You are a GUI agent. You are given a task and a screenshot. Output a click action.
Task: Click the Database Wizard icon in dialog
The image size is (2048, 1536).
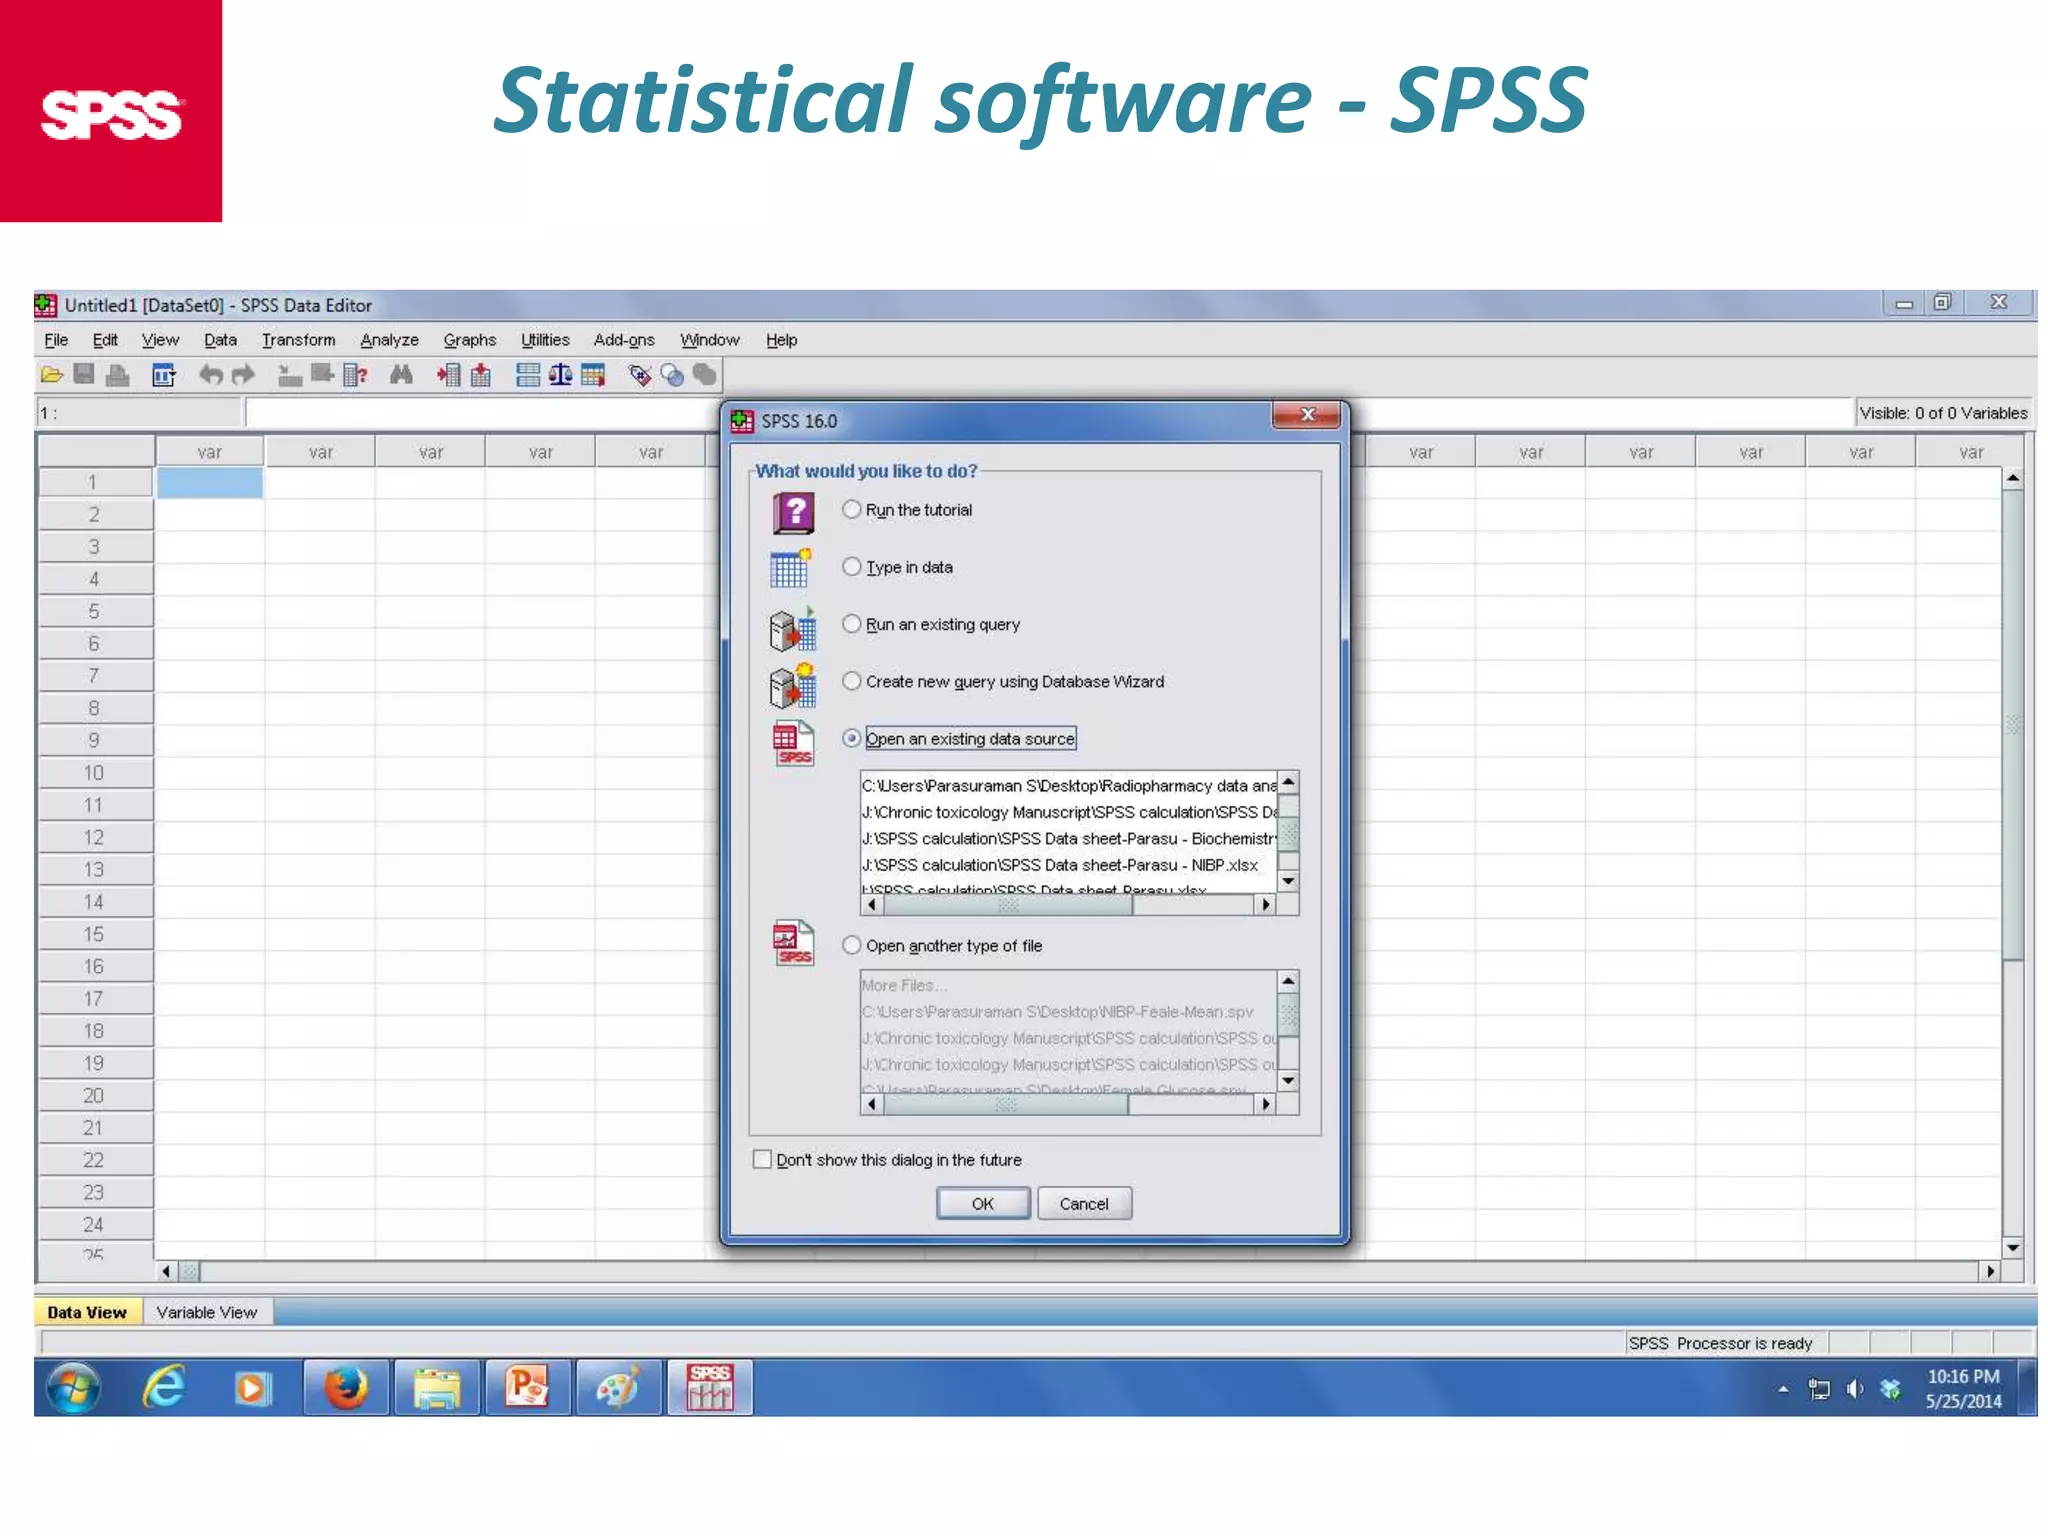point(793,686)
